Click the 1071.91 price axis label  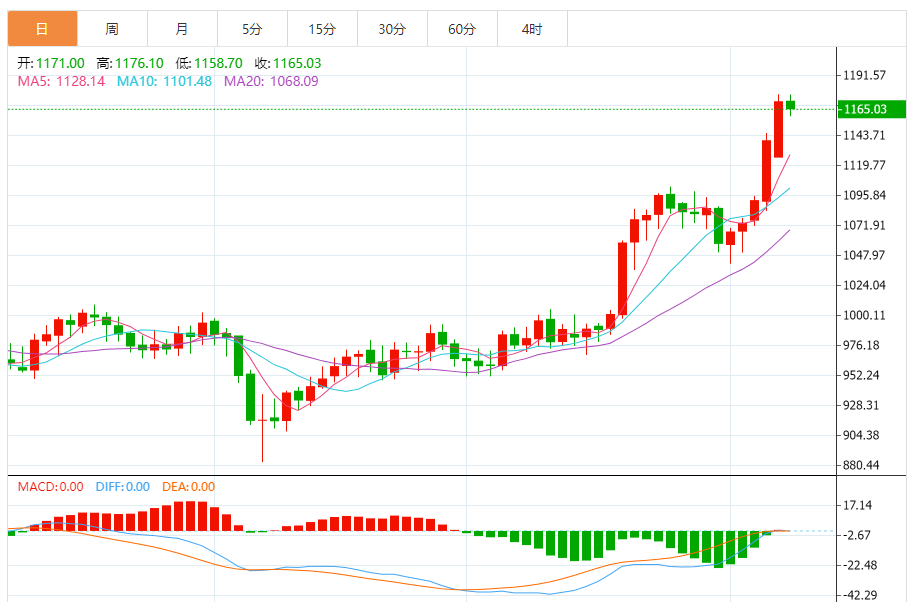[x=864, y=225]
